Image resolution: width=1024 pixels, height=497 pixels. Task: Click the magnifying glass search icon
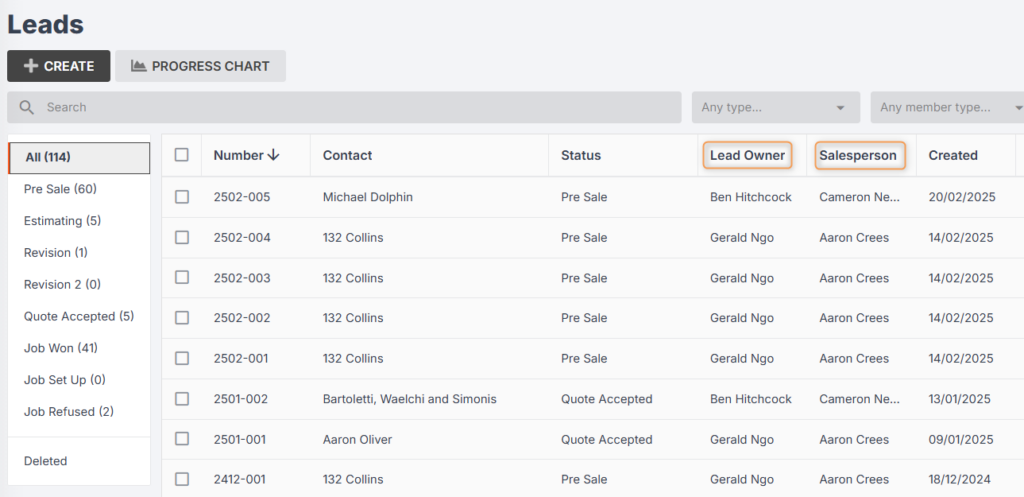tap(27, 107)
